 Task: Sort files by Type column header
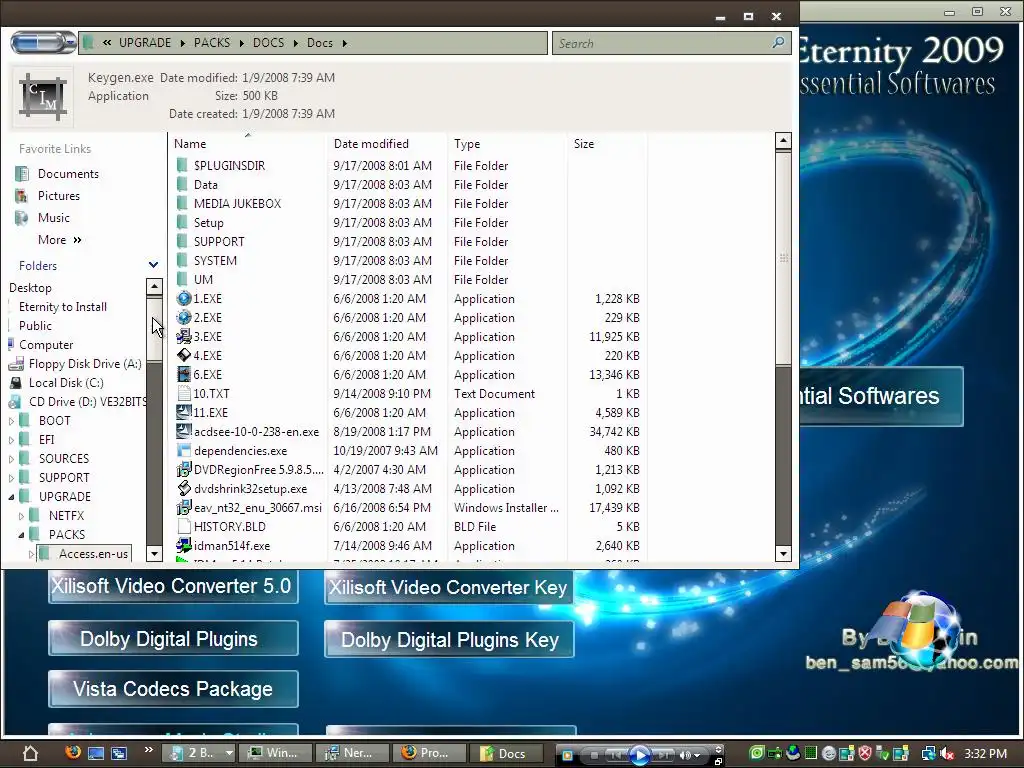click(x=467, y=144)
